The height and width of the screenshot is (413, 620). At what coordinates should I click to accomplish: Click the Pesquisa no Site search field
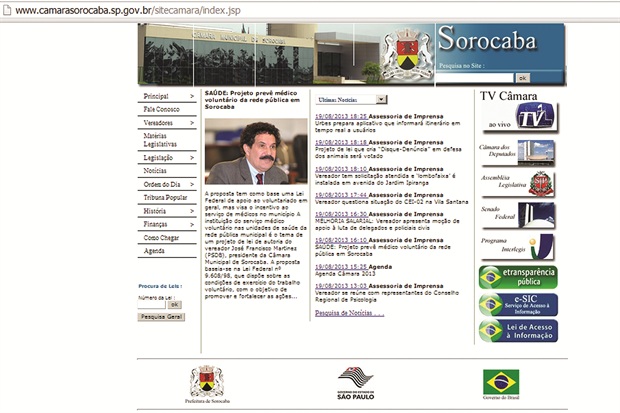point(475,78)
